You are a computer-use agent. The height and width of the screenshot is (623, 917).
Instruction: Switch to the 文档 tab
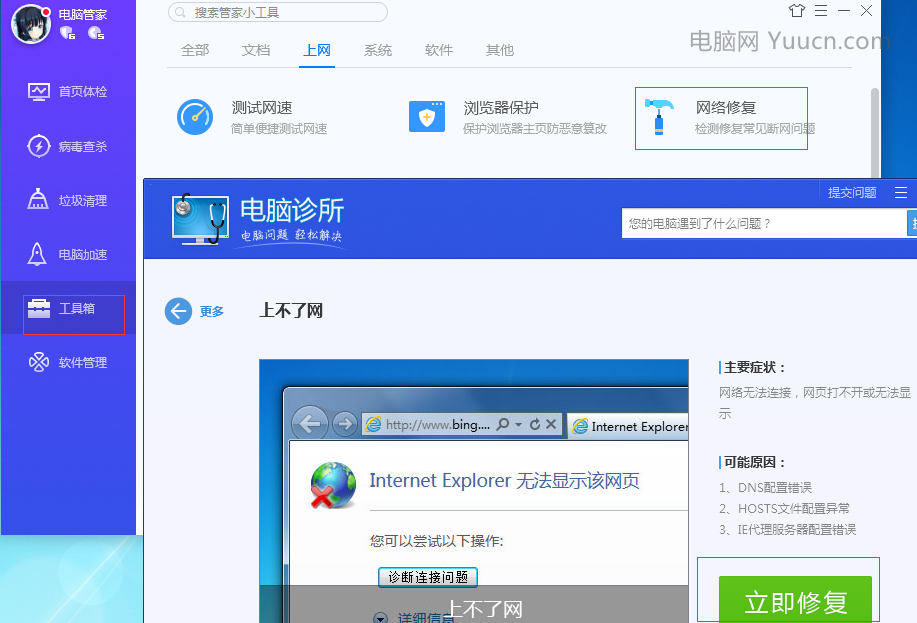click(x=256, y=50)
